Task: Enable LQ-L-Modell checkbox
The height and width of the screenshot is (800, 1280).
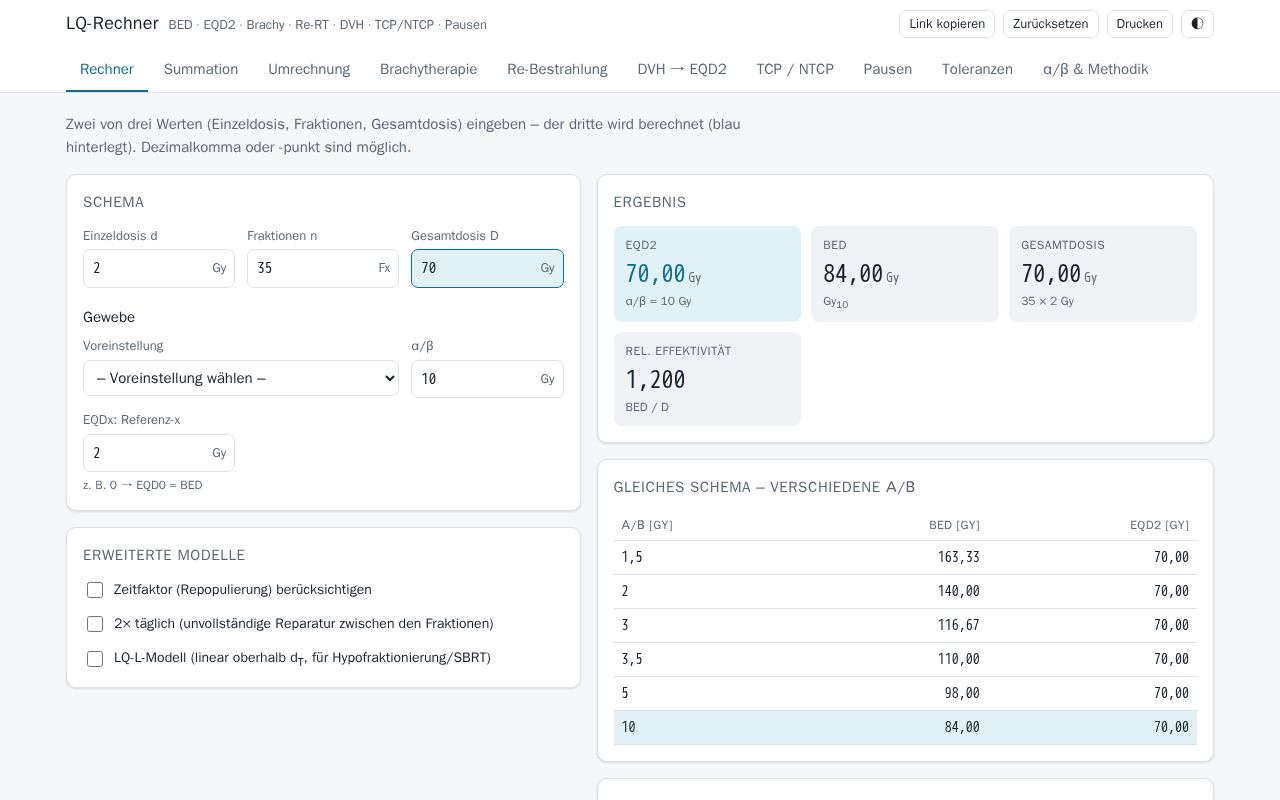Action: 95,659
